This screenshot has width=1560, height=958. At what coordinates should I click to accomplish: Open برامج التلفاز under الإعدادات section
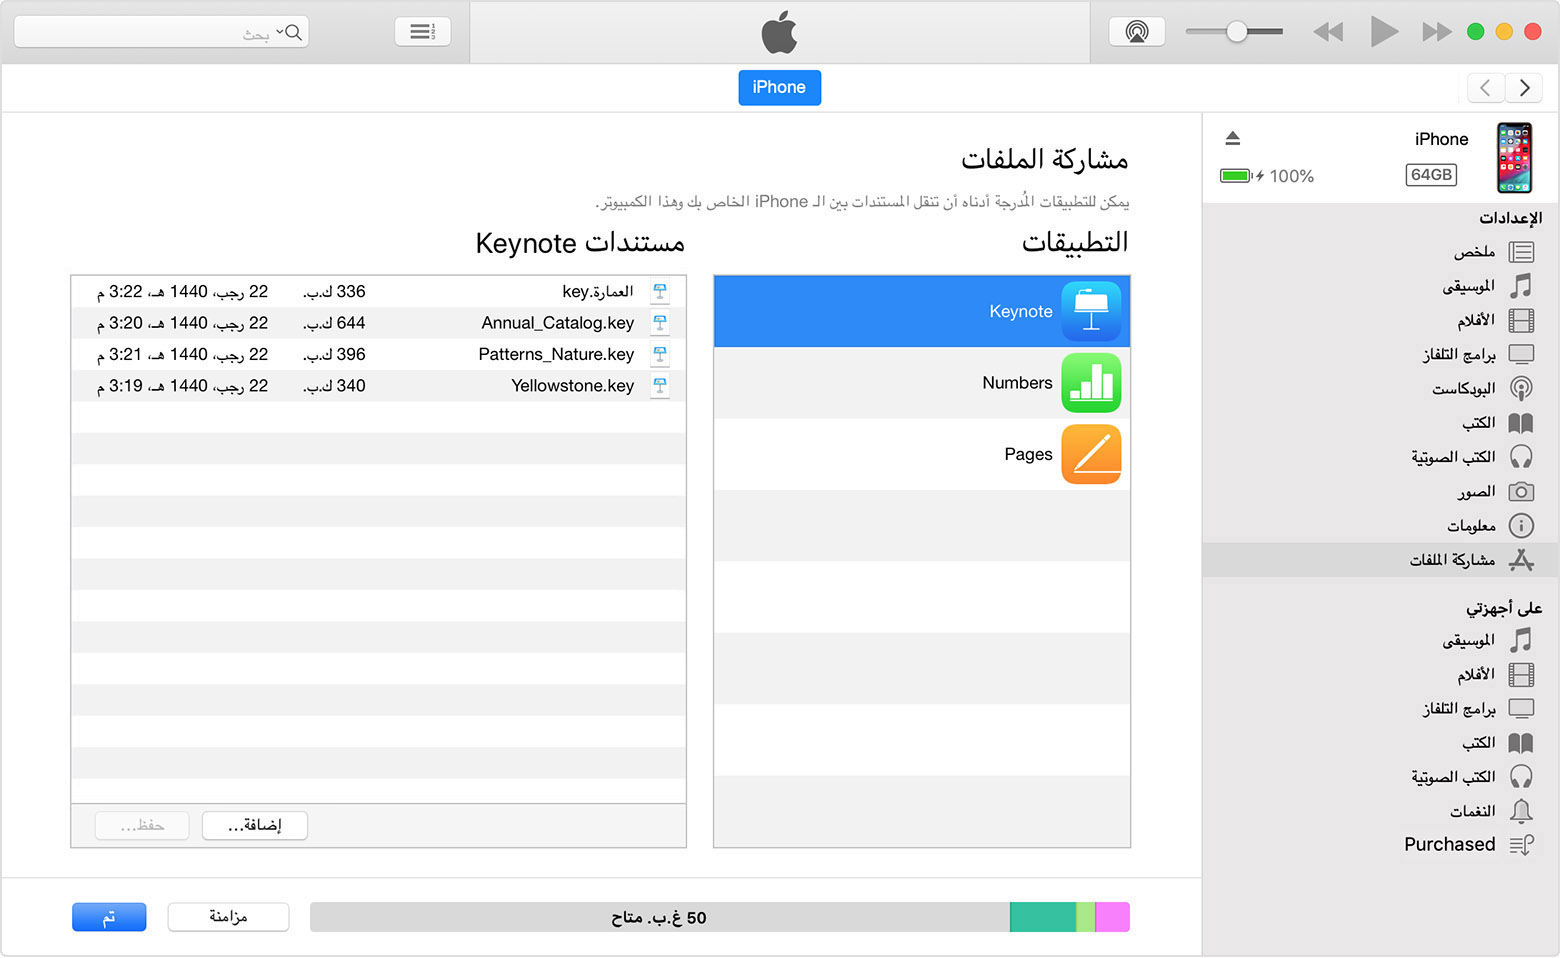[x=1380, y=354]
